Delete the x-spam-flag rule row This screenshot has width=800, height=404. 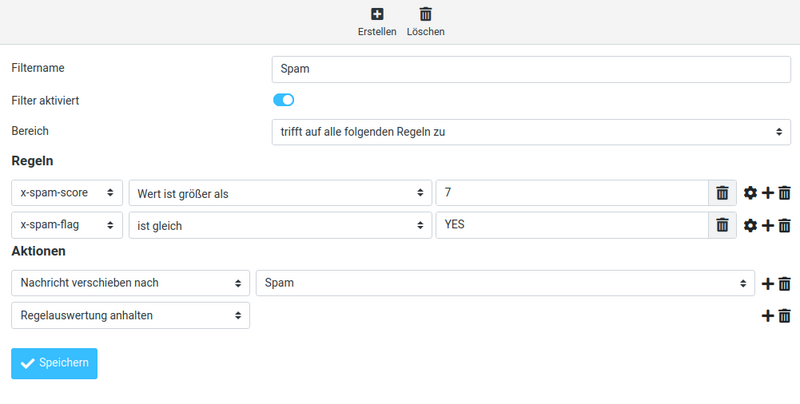785,225
